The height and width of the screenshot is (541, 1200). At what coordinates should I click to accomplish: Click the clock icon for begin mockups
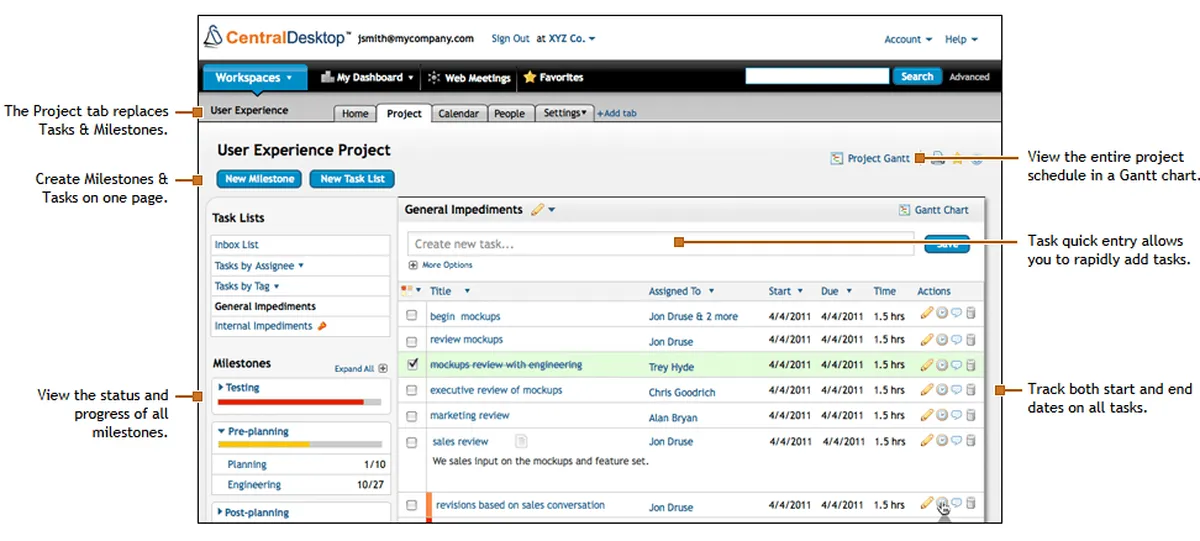941,315
